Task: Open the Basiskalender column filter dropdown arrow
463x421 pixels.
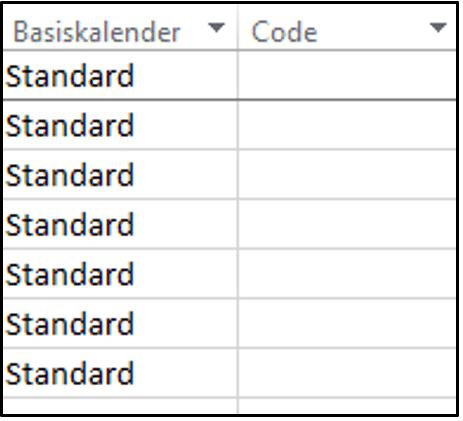Action: (216, 28)
